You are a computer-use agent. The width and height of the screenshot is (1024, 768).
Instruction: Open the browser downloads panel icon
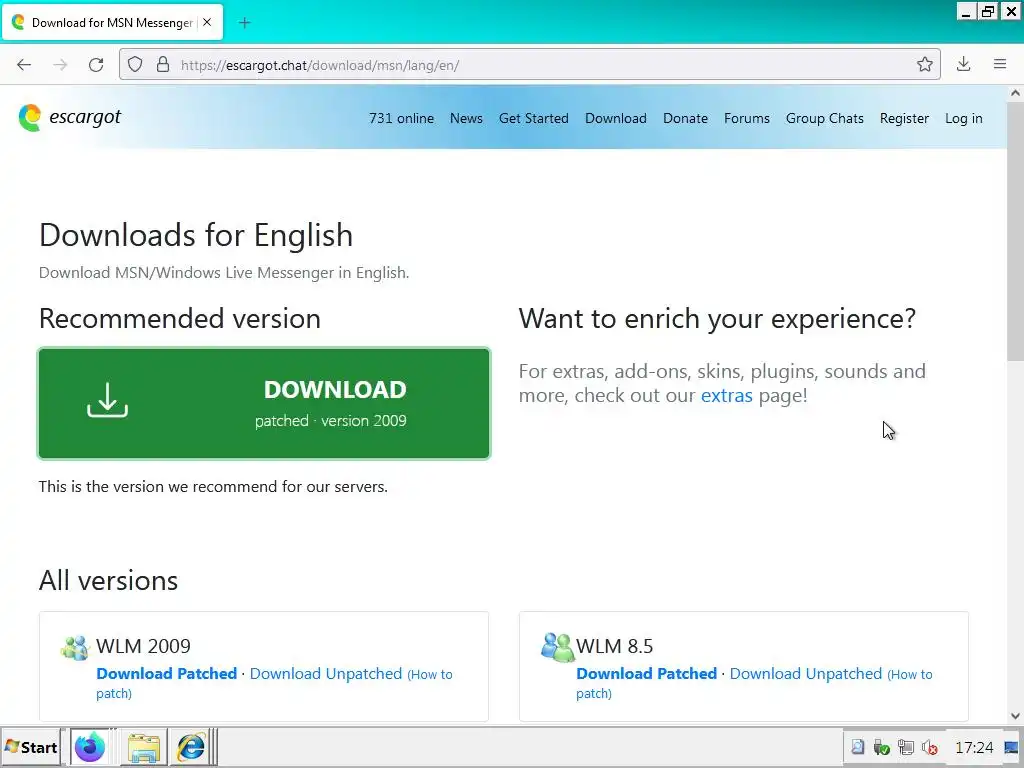point(963,64)
